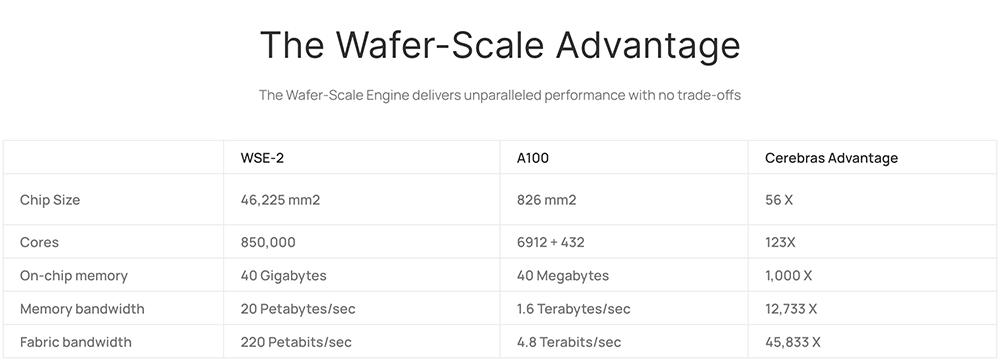This screenshot has height=361, width=1000.
Task: Click the 1.6 Terabytes/sec value
Action: [x=573, y=309]
